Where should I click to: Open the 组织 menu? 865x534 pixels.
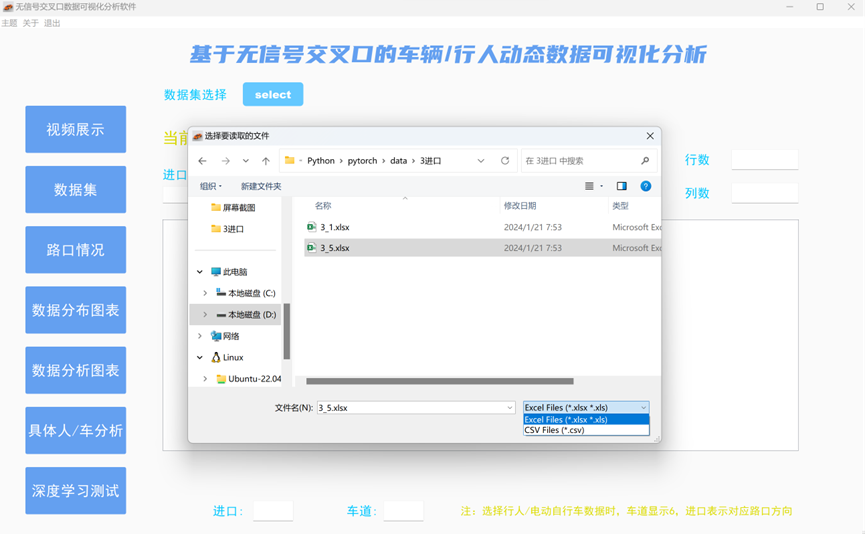[211, 186]
